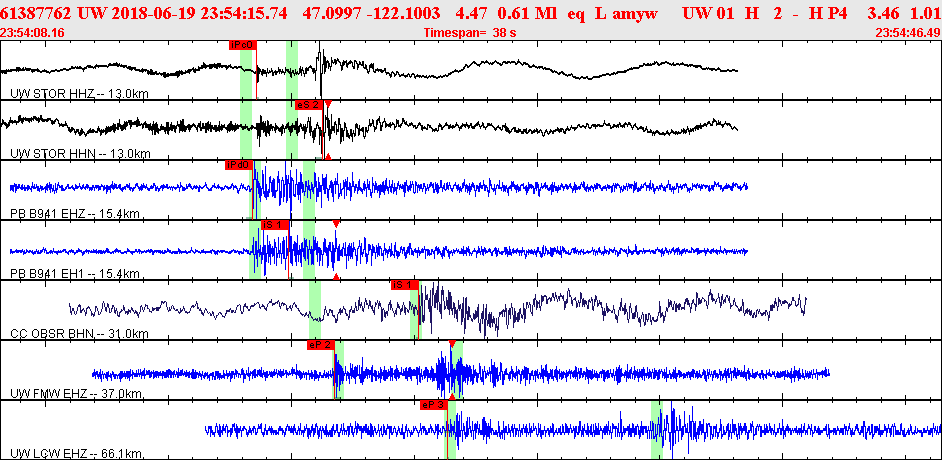Click the 3.46 value in header
The width and height of the screenshot is (942, 460).
(881, 13)
